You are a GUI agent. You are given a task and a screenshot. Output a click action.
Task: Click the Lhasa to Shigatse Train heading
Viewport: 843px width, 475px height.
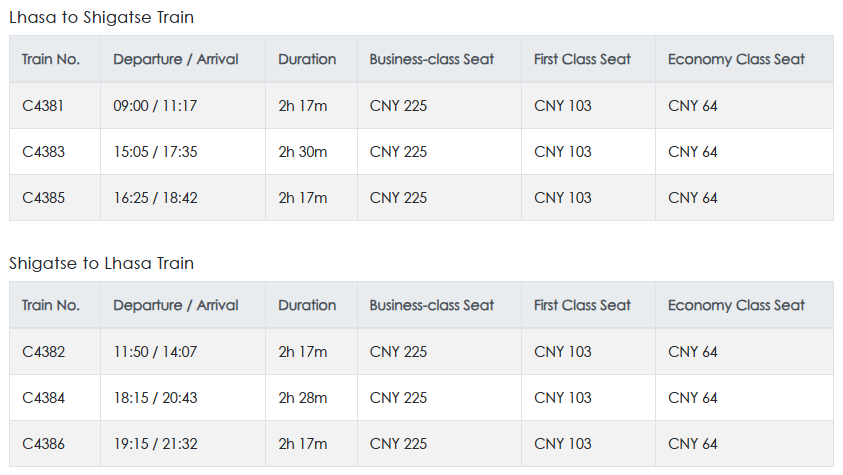[x=102, y=17]
